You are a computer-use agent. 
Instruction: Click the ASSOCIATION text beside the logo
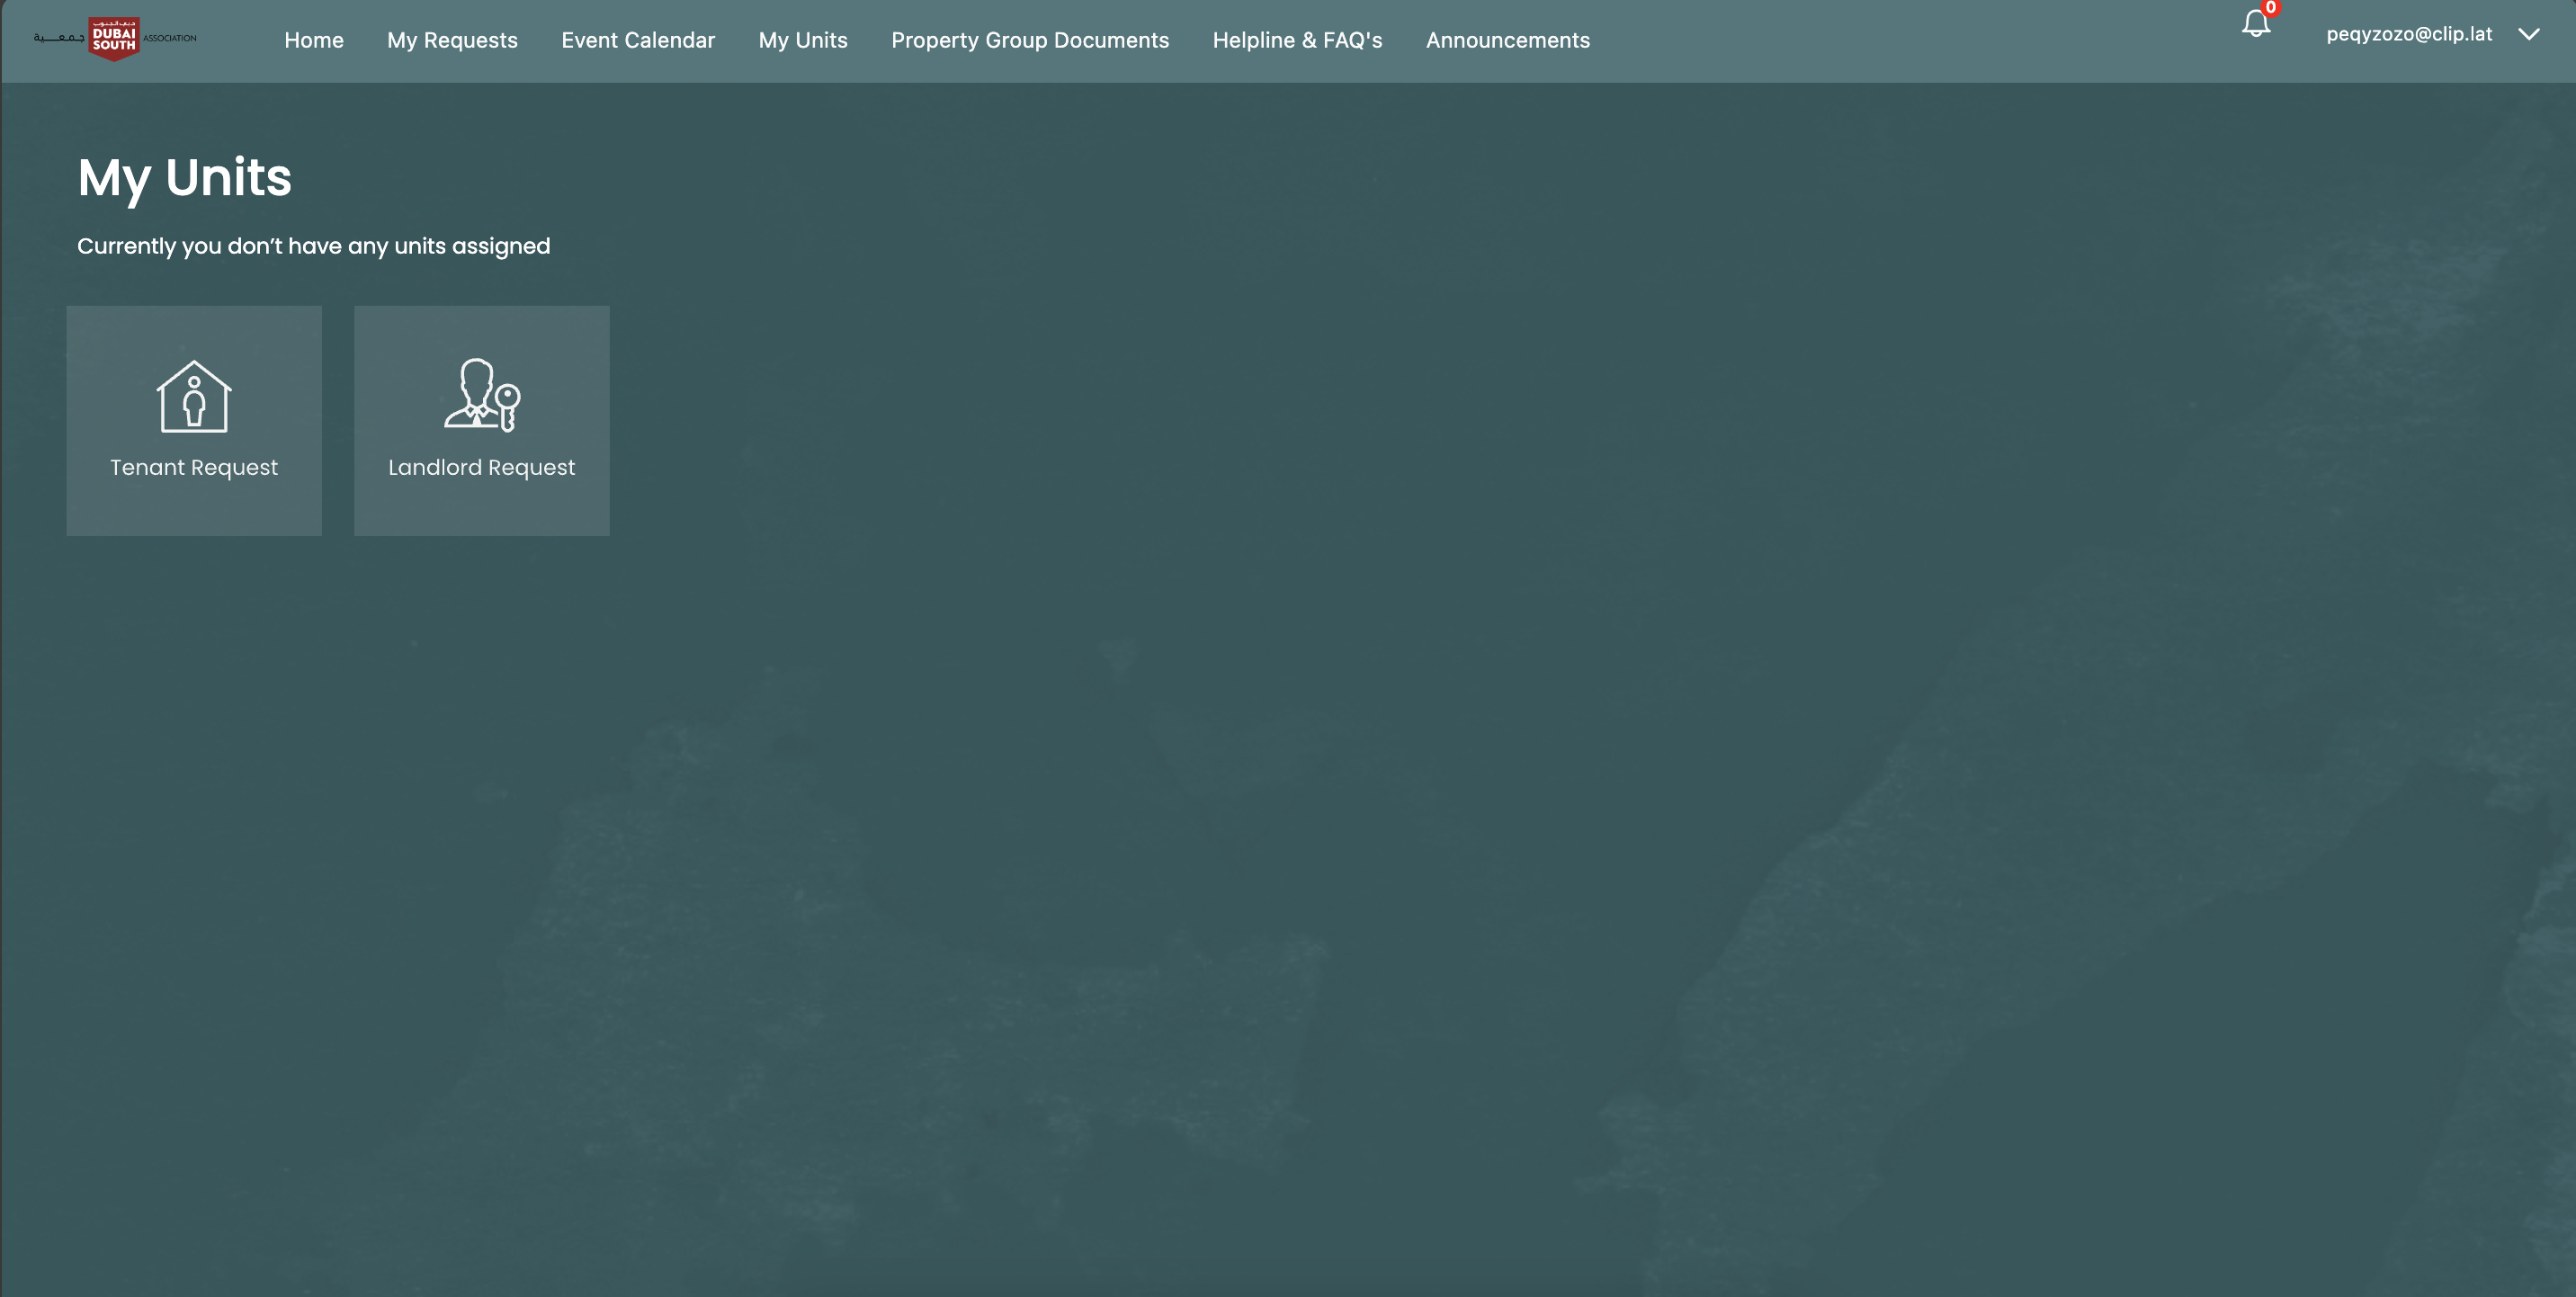[x=170, y=38]
